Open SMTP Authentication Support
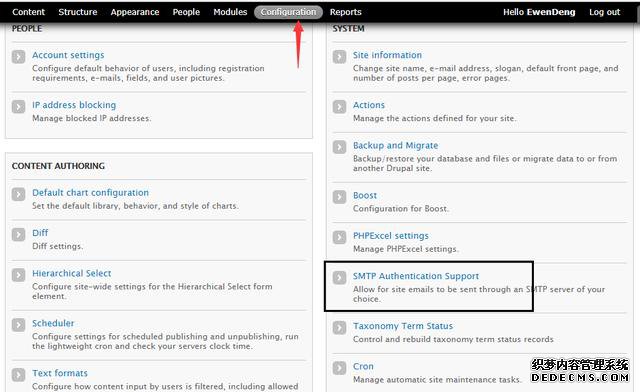Image resolution: width=640 pixels, height=392 pixels. coord(416,276)
